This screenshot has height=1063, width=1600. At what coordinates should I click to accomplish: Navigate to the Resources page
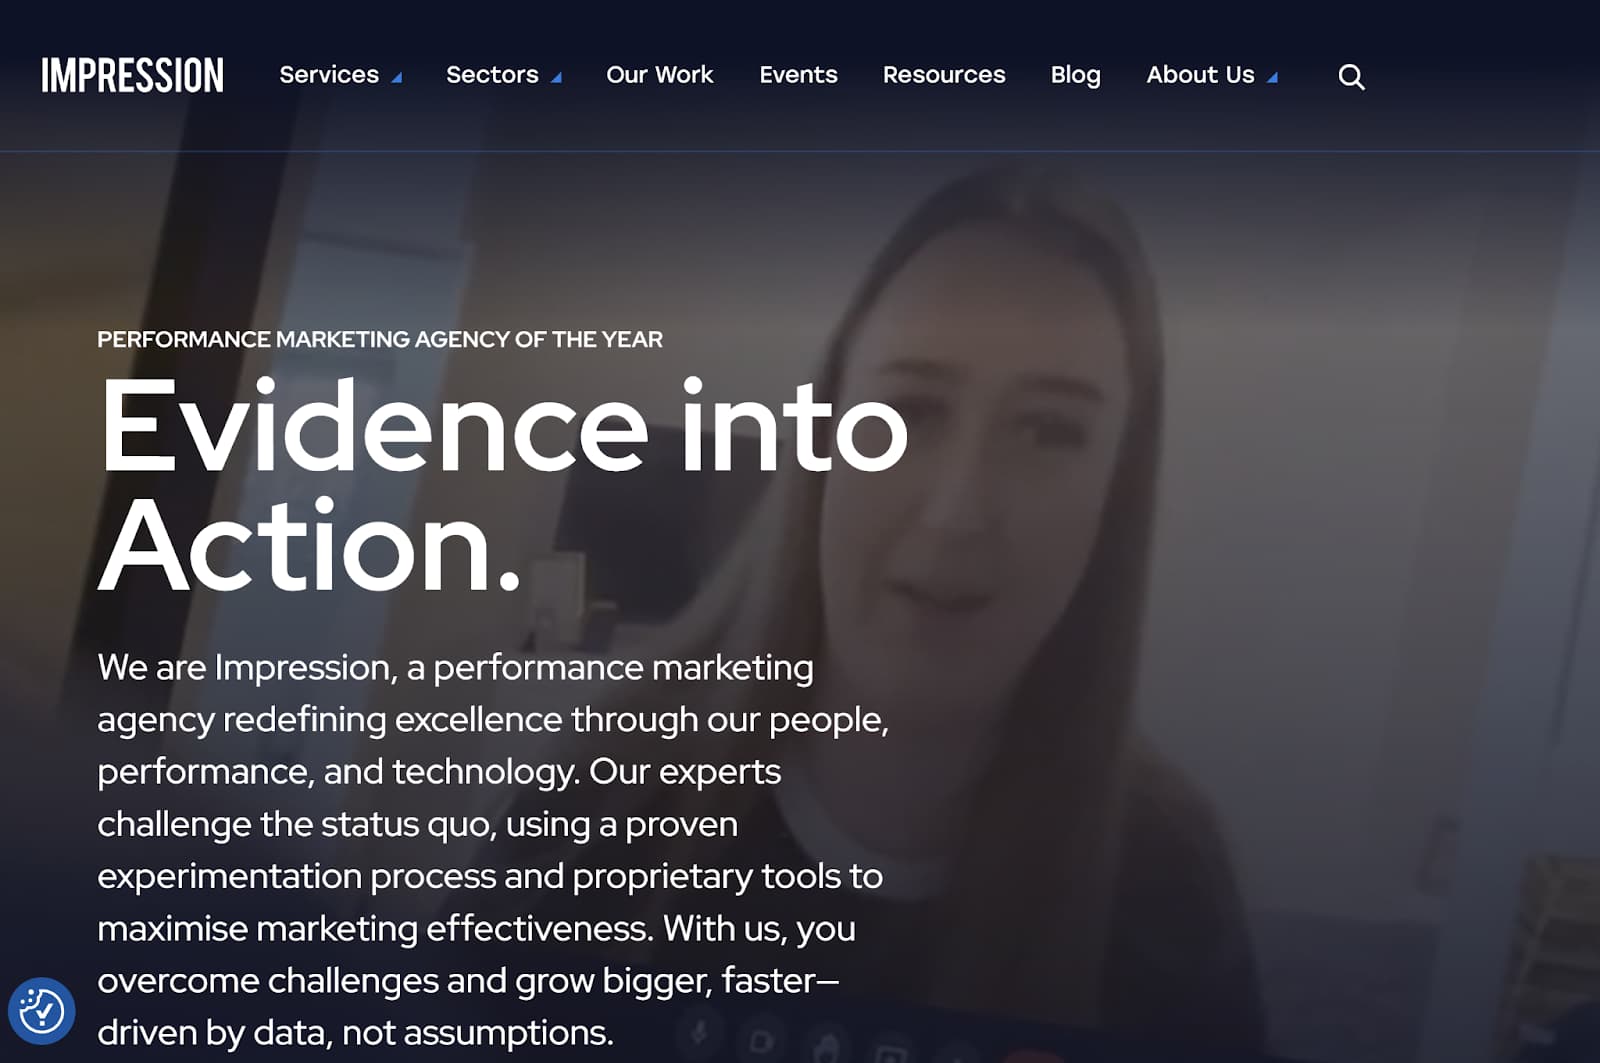pyautogui.click(x=944, y=75)
